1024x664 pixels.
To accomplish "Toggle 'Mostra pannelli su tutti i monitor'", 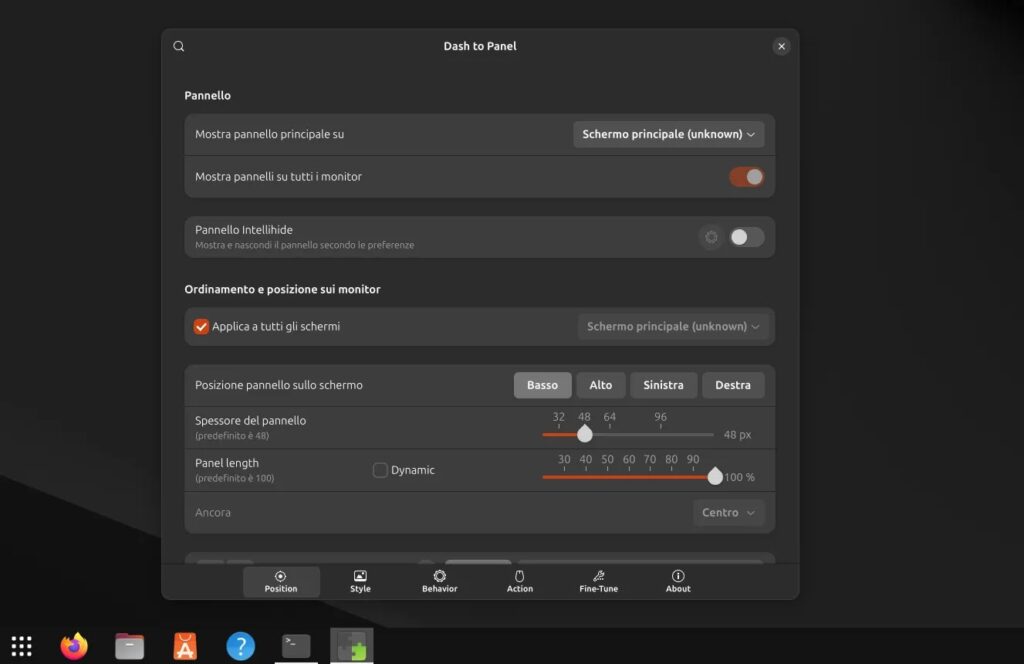I will click(x=746, y=176).
